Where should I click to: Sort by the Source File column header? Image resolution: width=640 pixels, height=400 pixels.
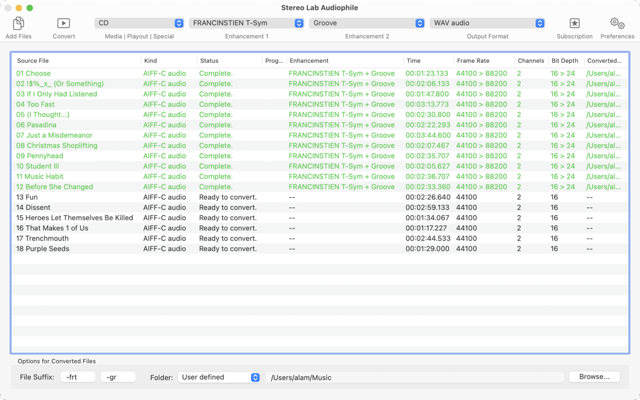click(75, 61)
